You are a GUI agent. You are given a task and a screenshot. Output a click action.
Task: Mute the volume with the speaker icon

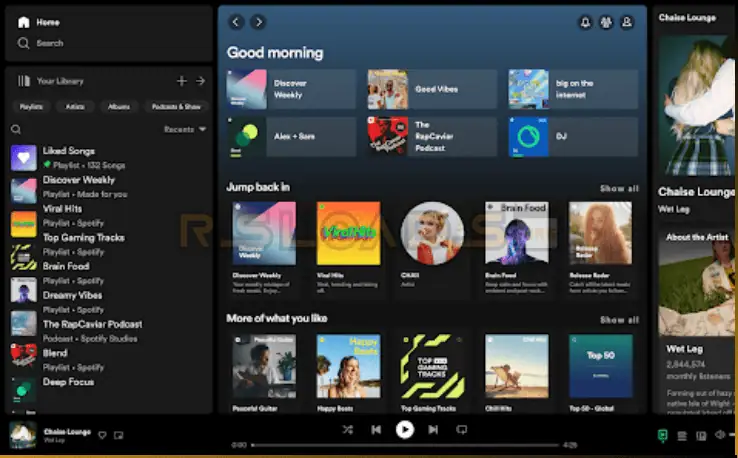point(720,435)
